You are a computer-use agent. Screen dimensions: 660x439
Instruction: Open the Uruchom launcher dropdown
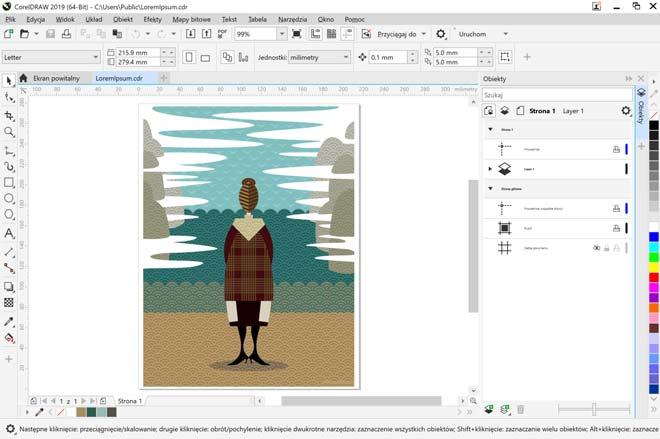coord(506,34)
